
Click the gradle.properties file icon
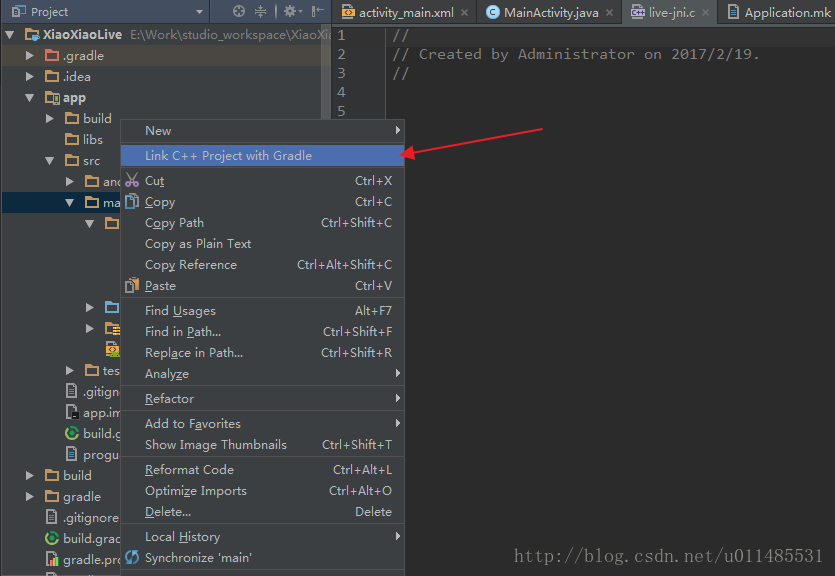pyautogui.click(x=52, y=559)
